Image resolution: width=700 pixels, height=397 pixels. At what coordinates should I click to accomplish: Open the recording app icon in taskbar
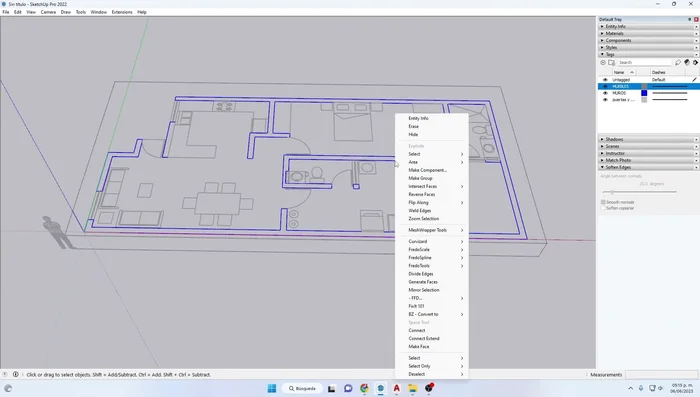point(429,388)
